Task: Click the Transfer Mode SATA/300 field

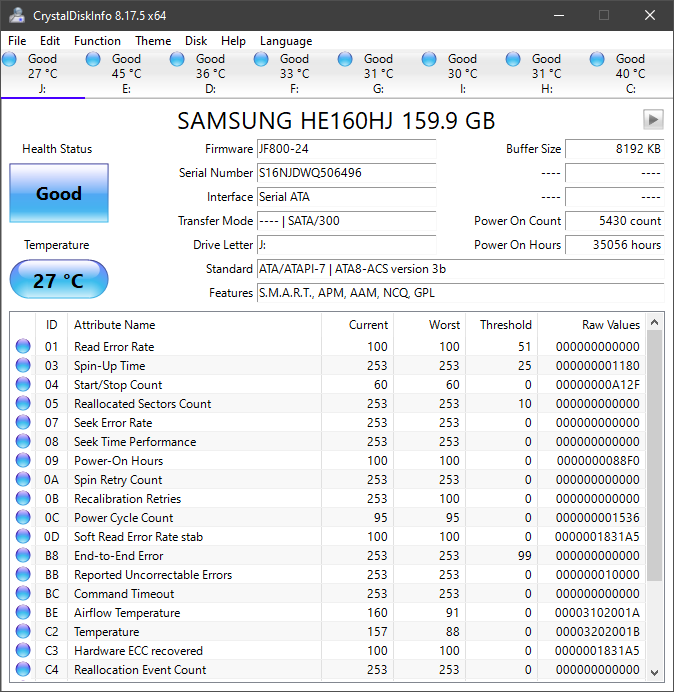Action: pyautogui.click(x=346, y=221)
